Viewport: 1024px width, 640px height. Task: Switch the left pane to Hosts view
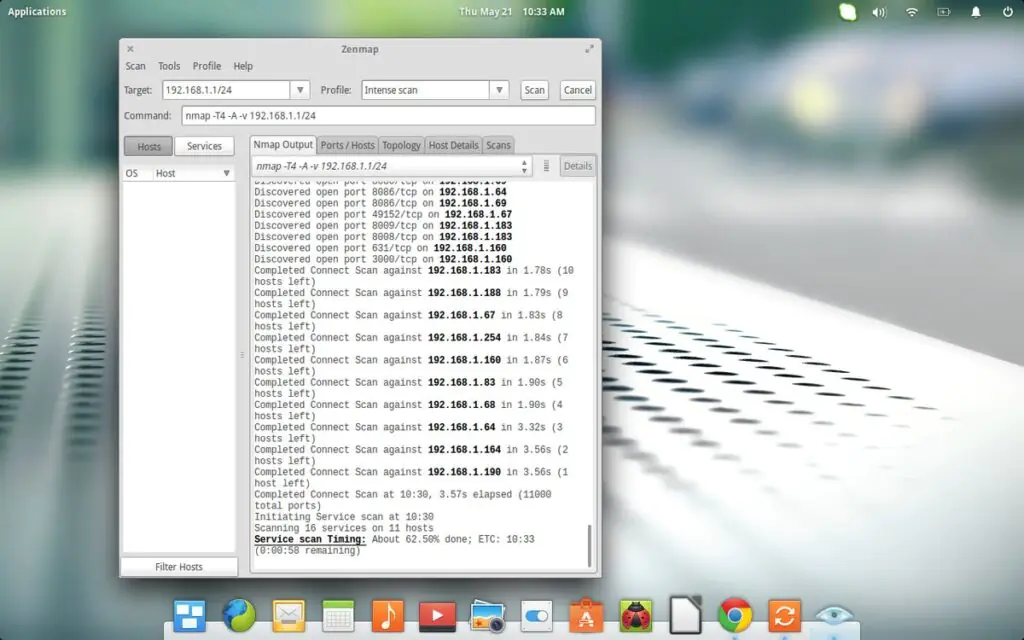(x=148, y=146)
